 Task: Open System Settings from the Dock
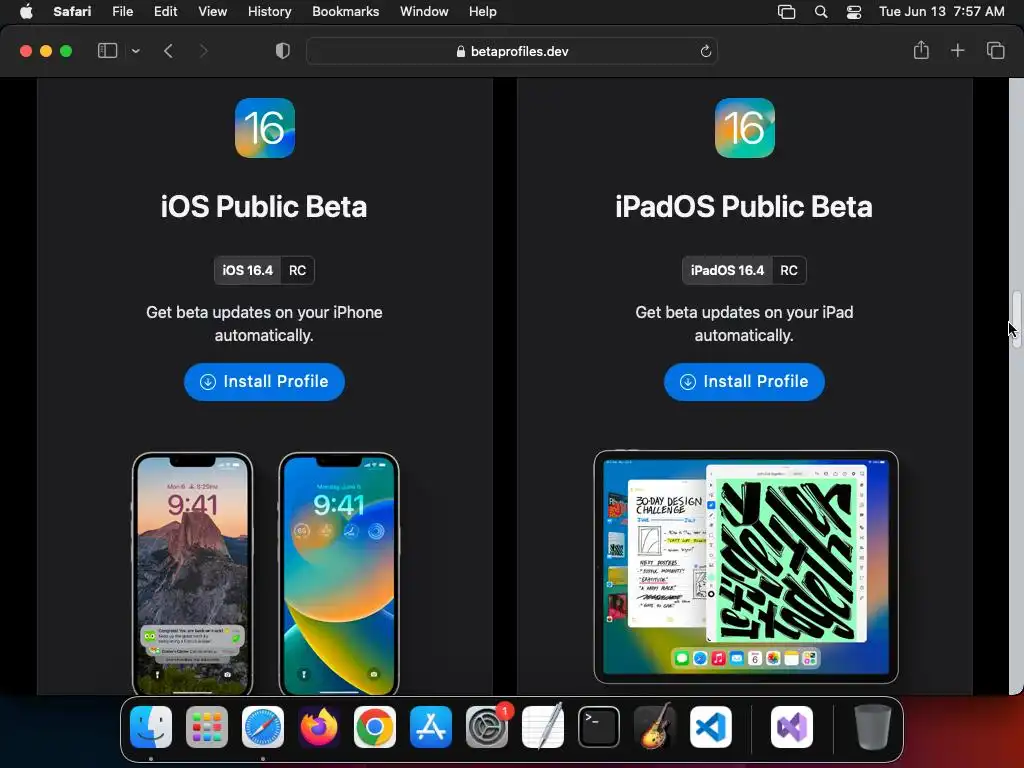pyautogui.click(x=487, y=727)
